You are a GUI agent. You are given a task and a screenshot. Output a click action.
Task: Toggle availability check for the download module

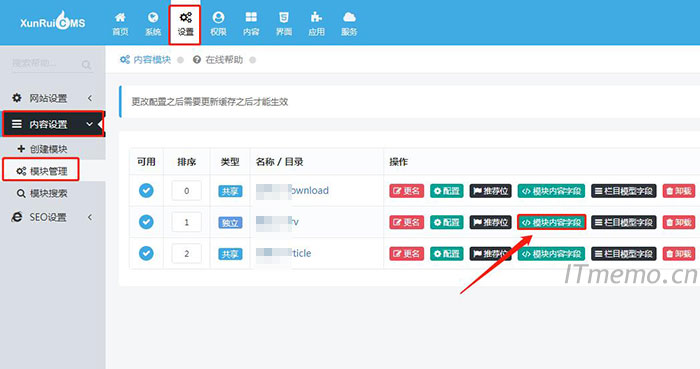coord(146,191)
